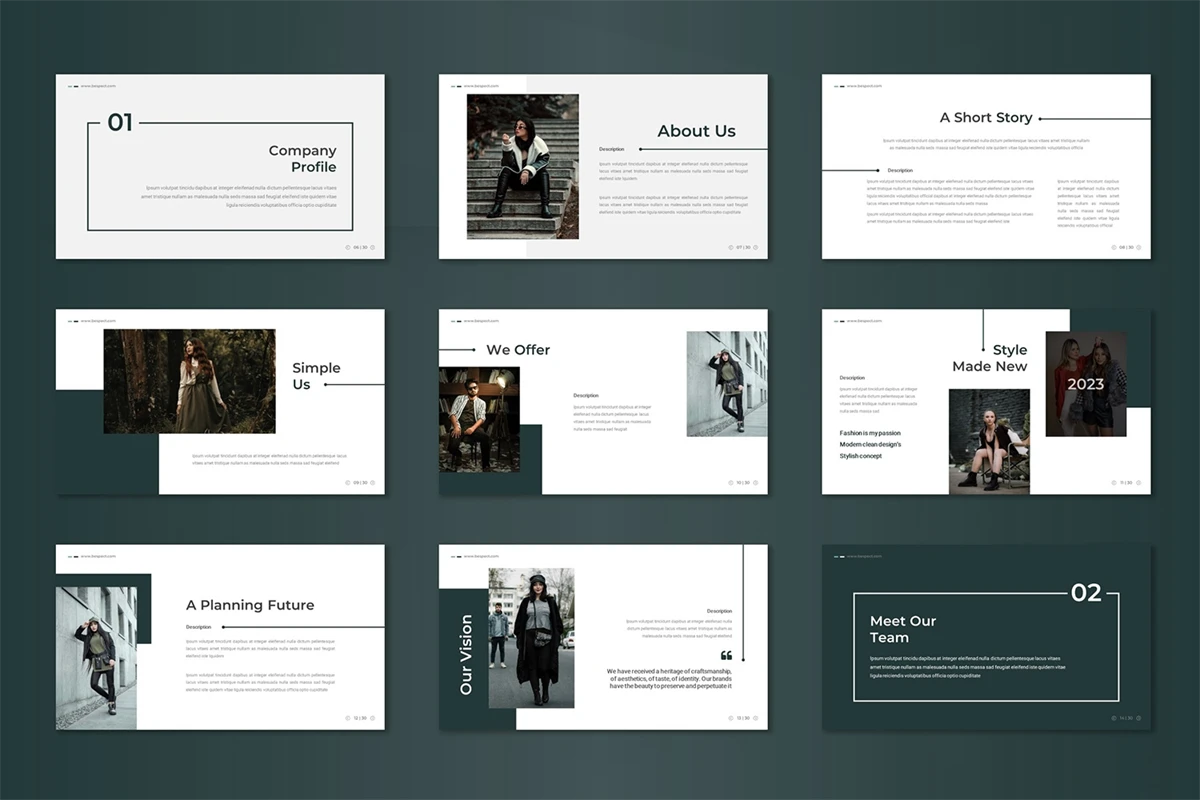Click the About Us heading
The image size is (1200, 800).
click(x=696, y=131)
